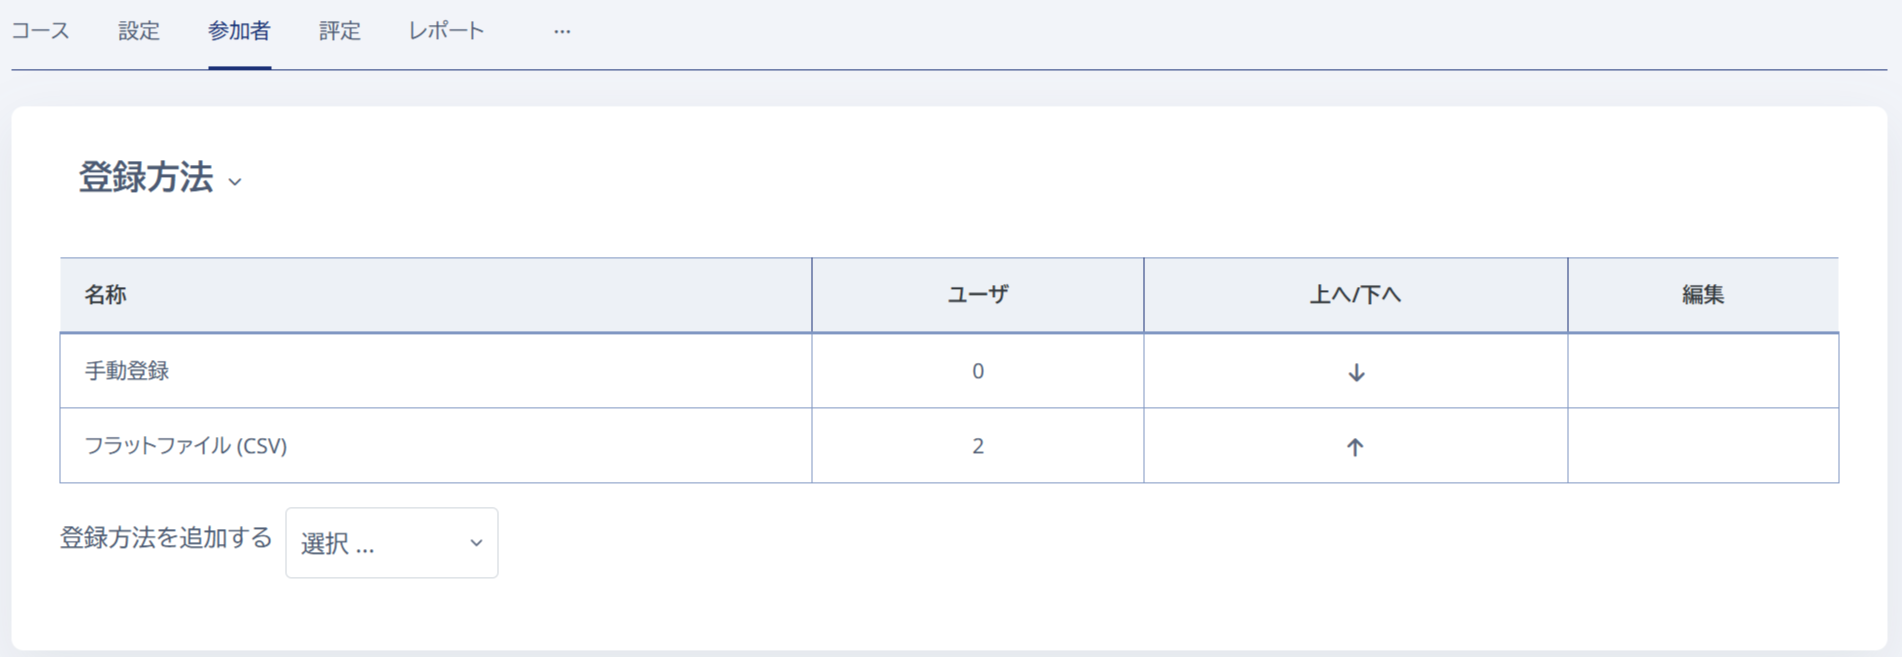Click the 登録方法 page heading
This screenshot has height=657, width=1902.
[x=146, y=181]
